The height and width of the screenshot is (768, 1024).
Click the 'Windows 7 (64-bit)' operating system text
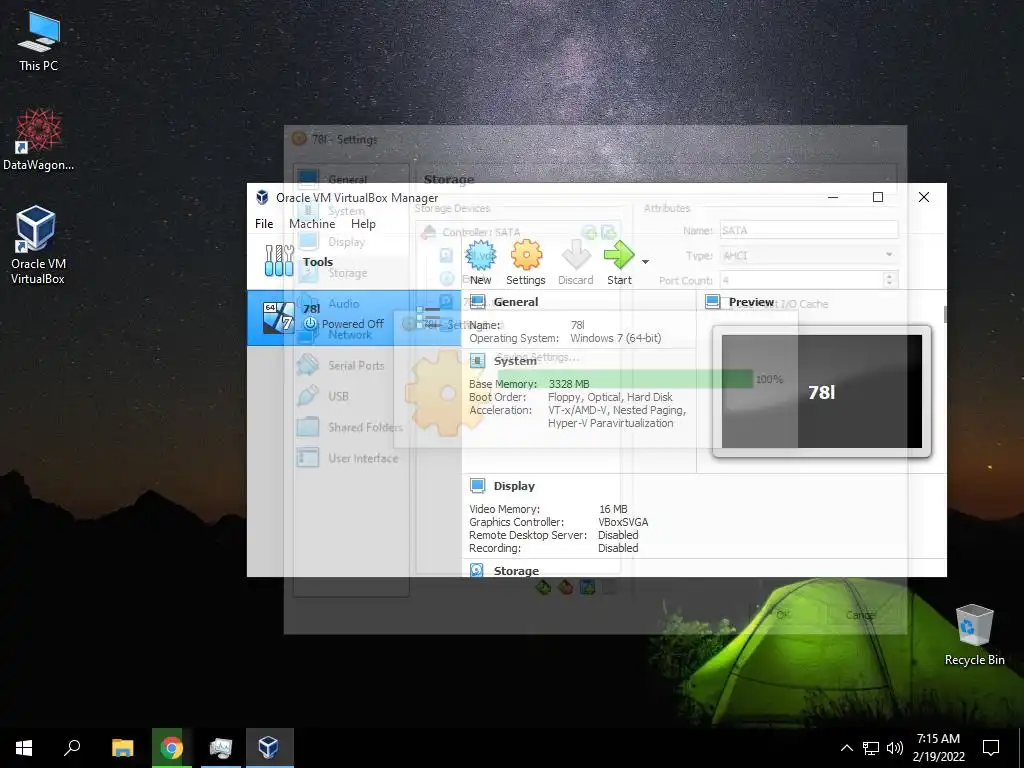[x=615, y=338]
